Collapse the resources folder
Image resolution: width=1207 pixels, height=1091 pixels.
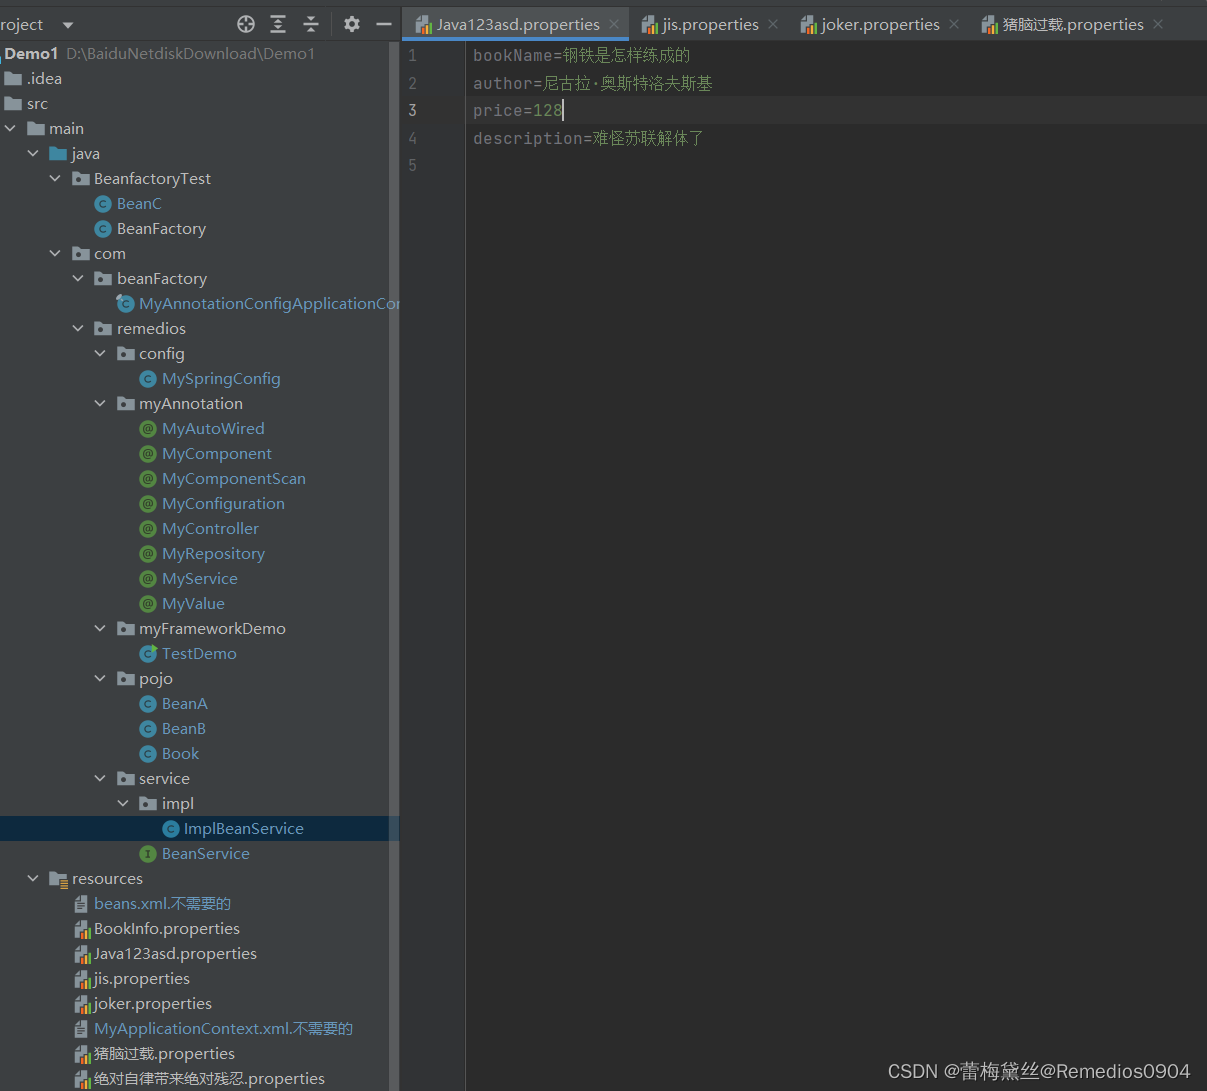point(33,878)
